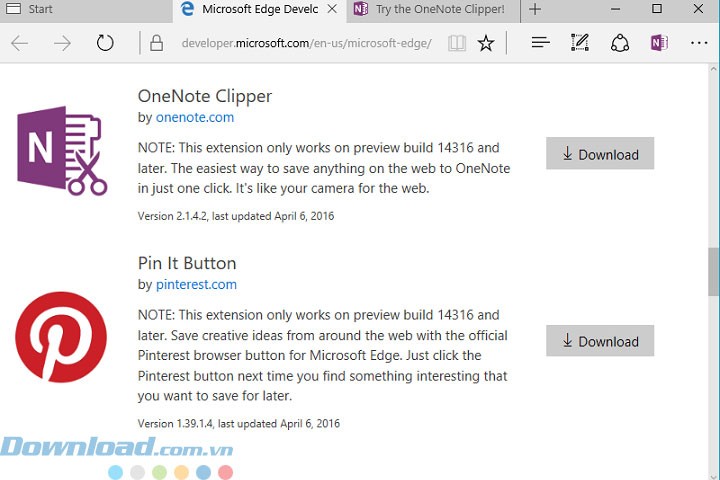Click the site lock icon
This screenshot has width=720, height=480.
[x=156, y=43]
